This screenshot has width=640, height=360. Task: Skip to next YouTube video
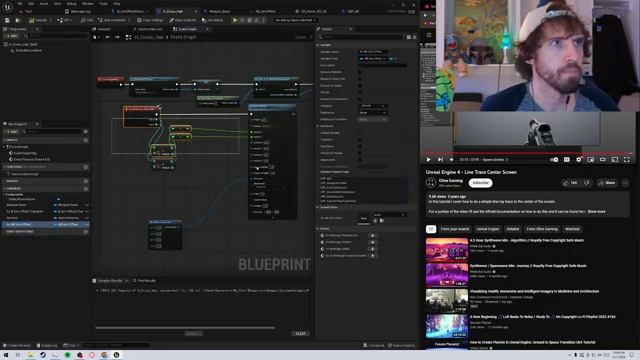click(440, 160)
